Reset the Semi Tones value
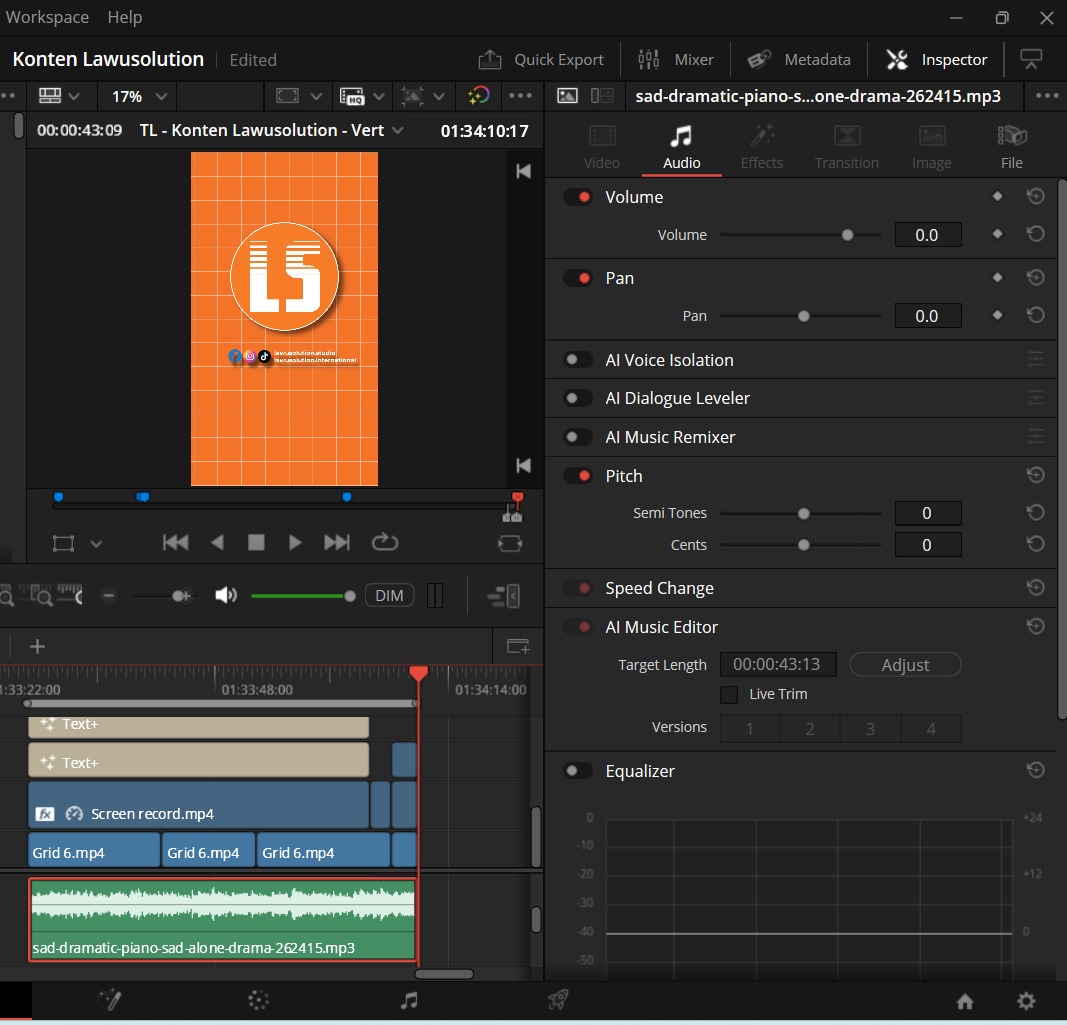1067x1025 pixels. click(1035, 512)
